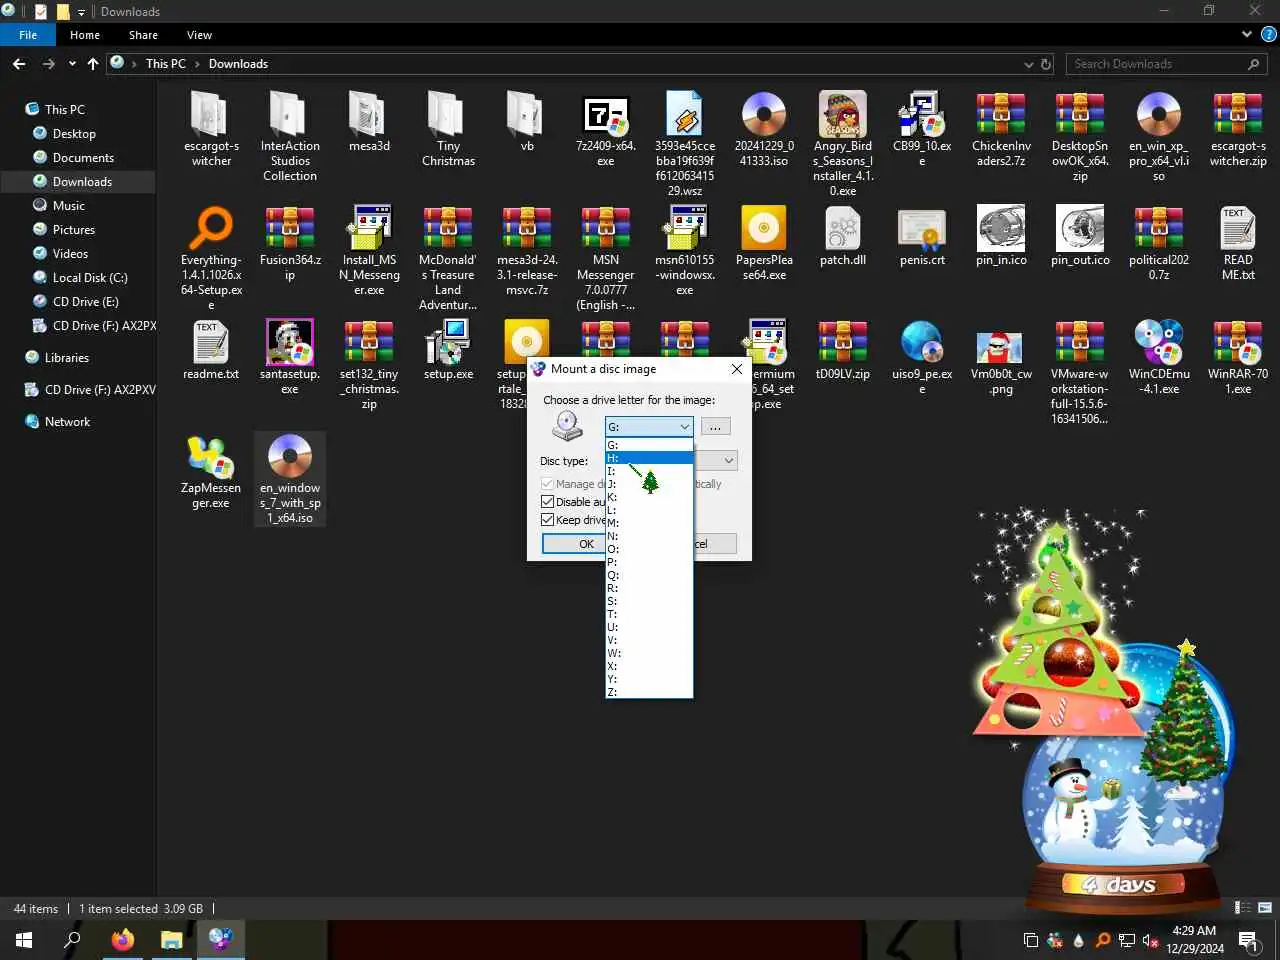Open the Home ribbon tab
The height and width of the screenshot is (960, 1280).
85,35
